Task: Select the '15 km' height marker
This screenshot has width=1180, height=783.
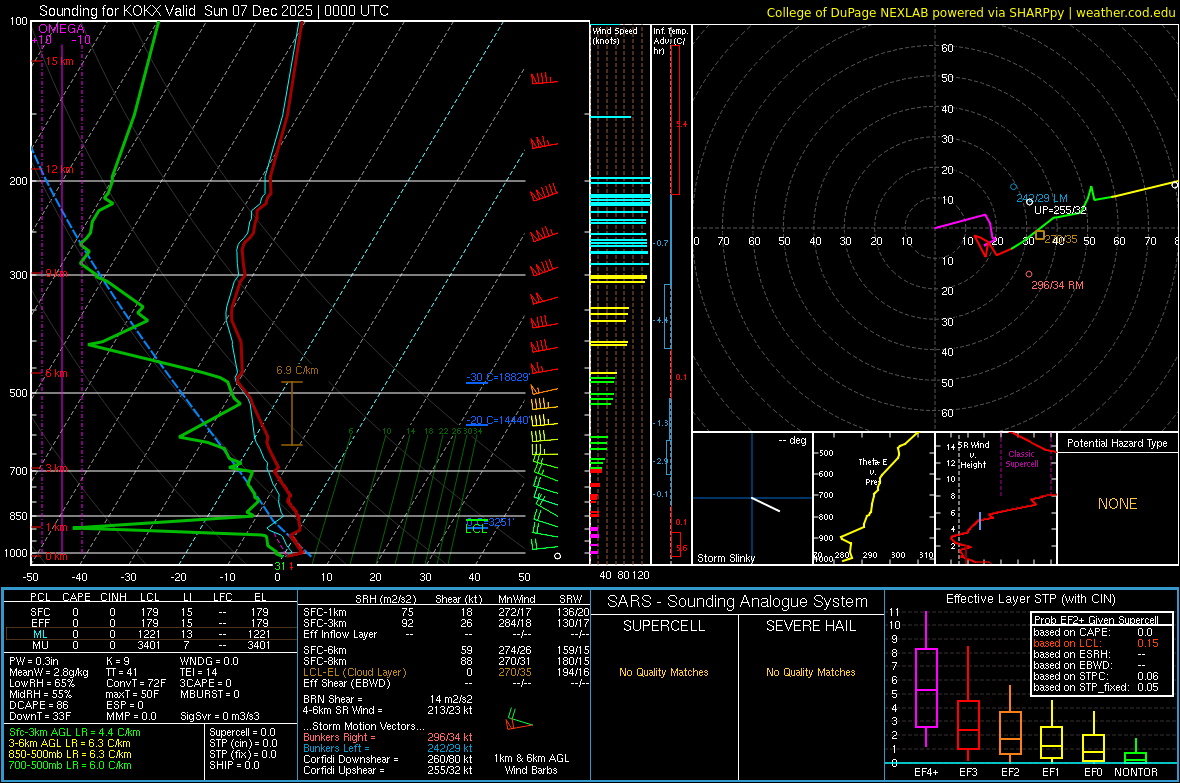Action: pyautogui.click(x=59, y=61)
